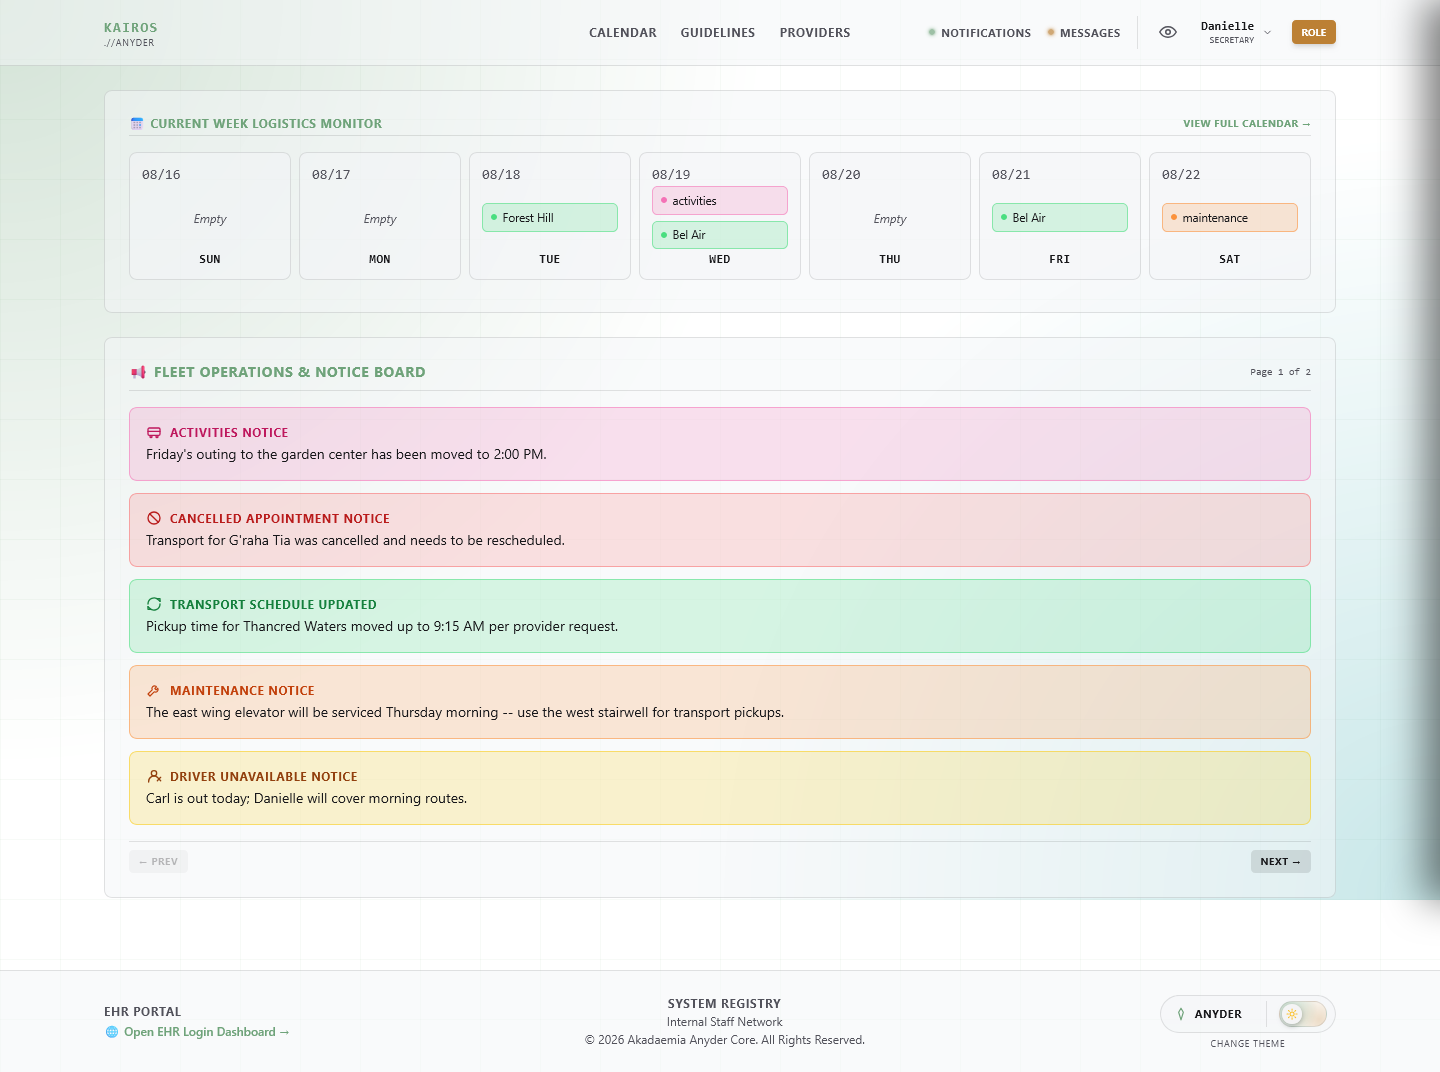The width and height of the screenshot is (1440, 1072).
Task: Click the Anyder leaf icon in footer
Action: [x=1181, y=1014]
